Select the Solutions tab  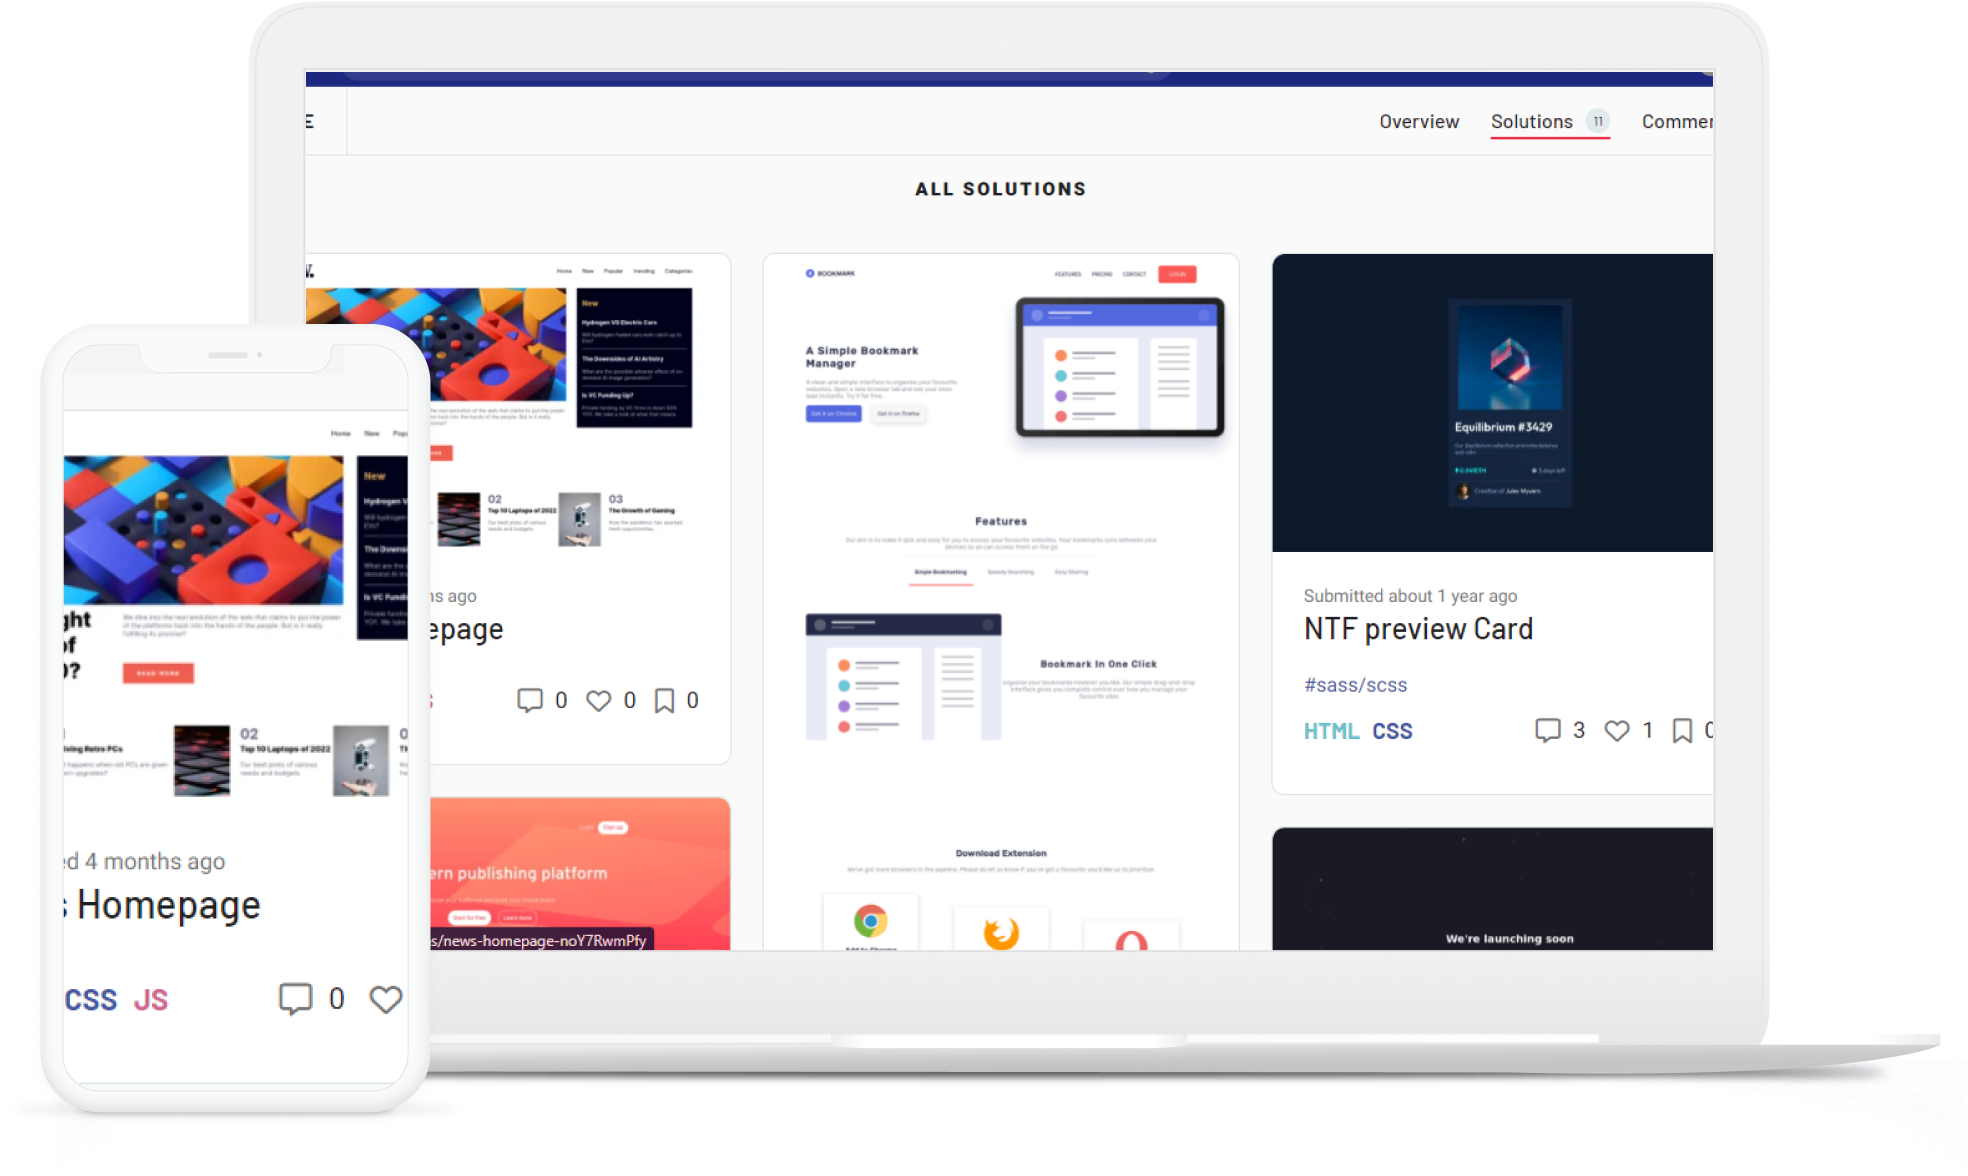(1528, 120)
